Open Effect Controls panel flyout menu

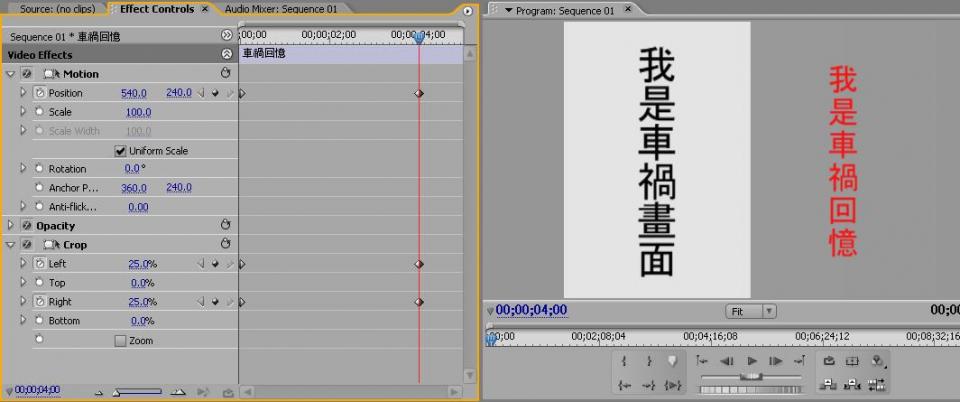[x=468, y=11]
